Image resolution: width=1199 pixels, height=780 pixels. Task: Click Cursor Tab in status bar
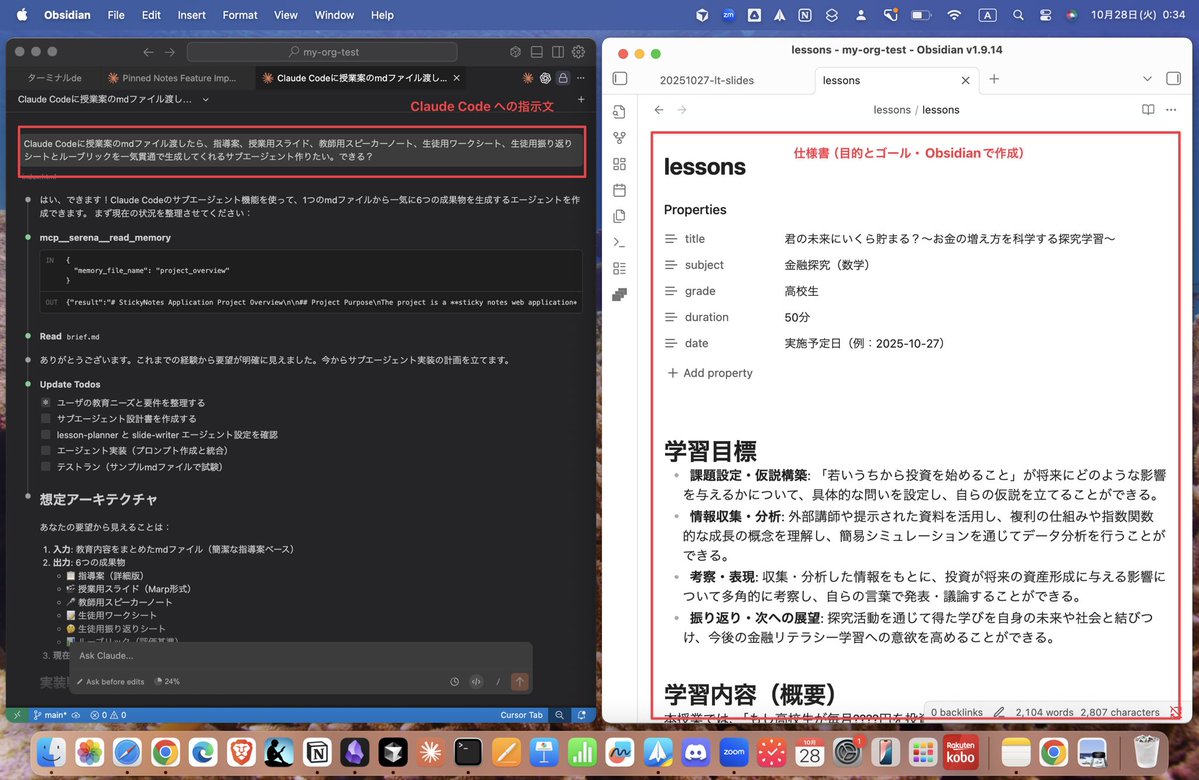click(x=522, y=715)
